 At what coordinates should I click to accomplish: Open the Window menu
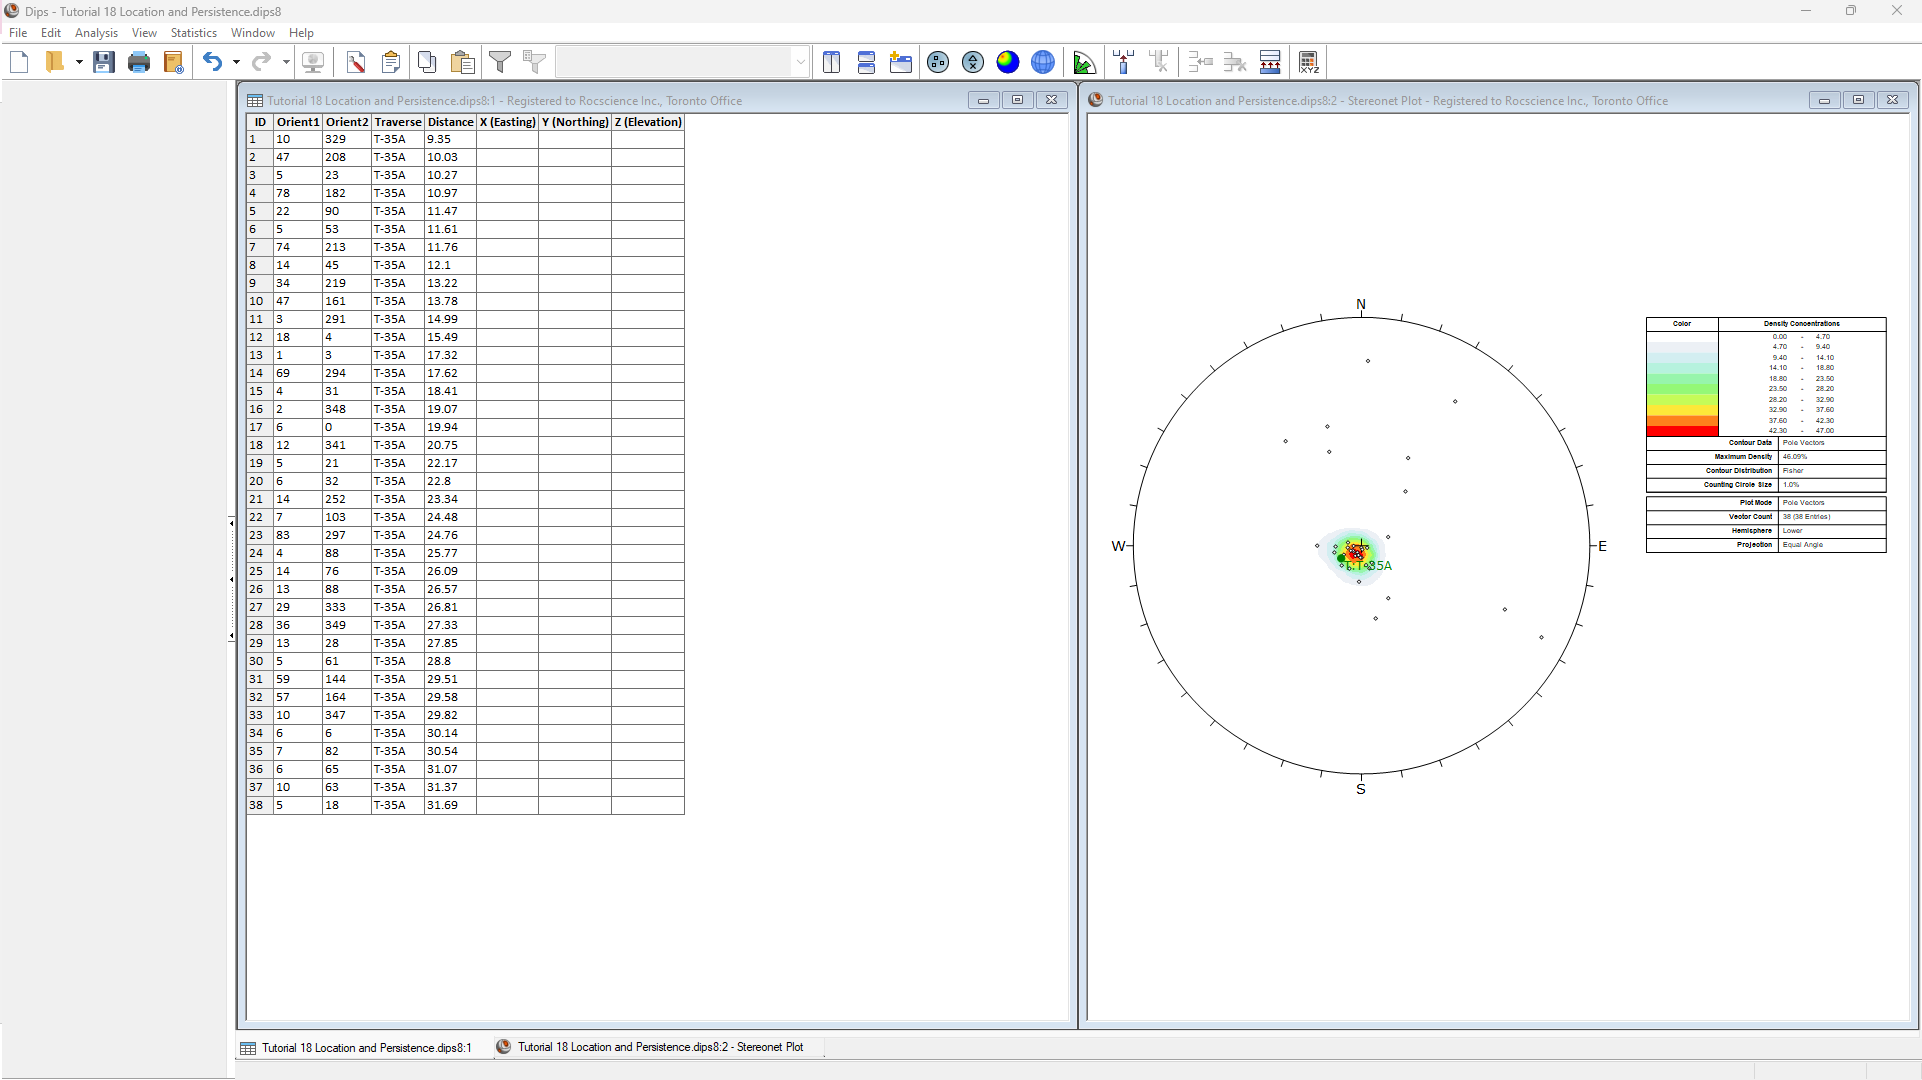[253, 33]
